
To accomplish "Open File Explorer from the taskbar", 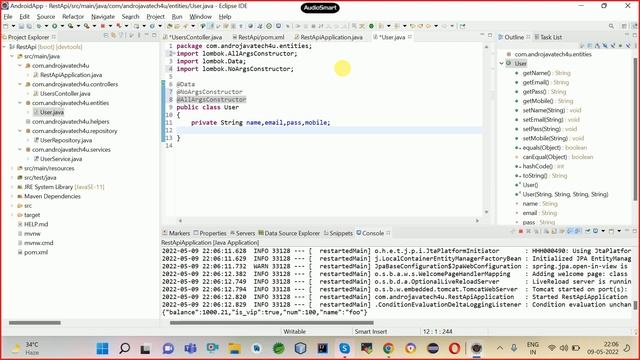I will (234, 348).
